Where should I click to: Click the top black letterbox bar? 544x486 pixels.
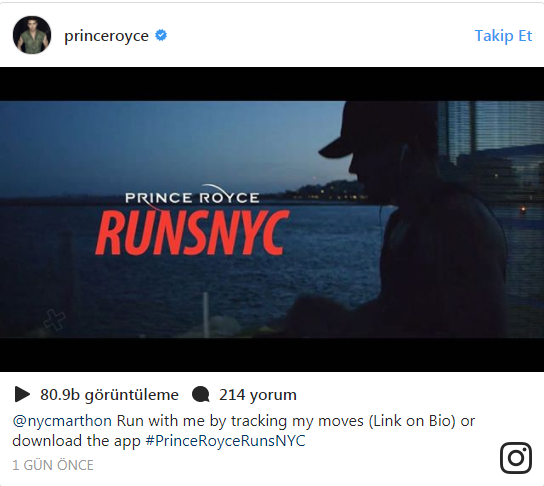coord(272,84)
